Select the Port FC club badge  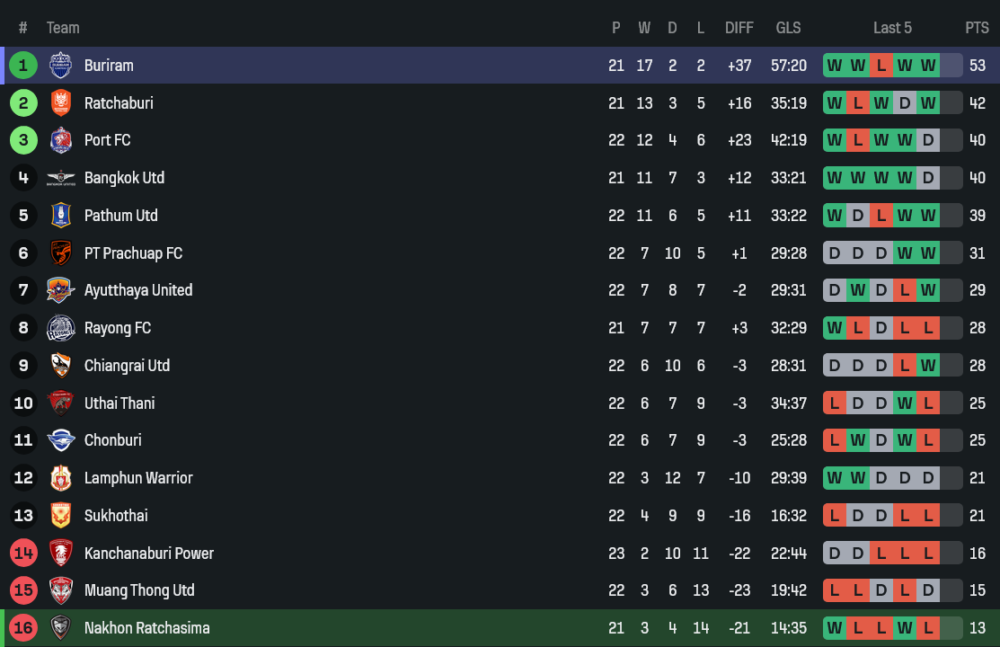[x=61, y=140]
